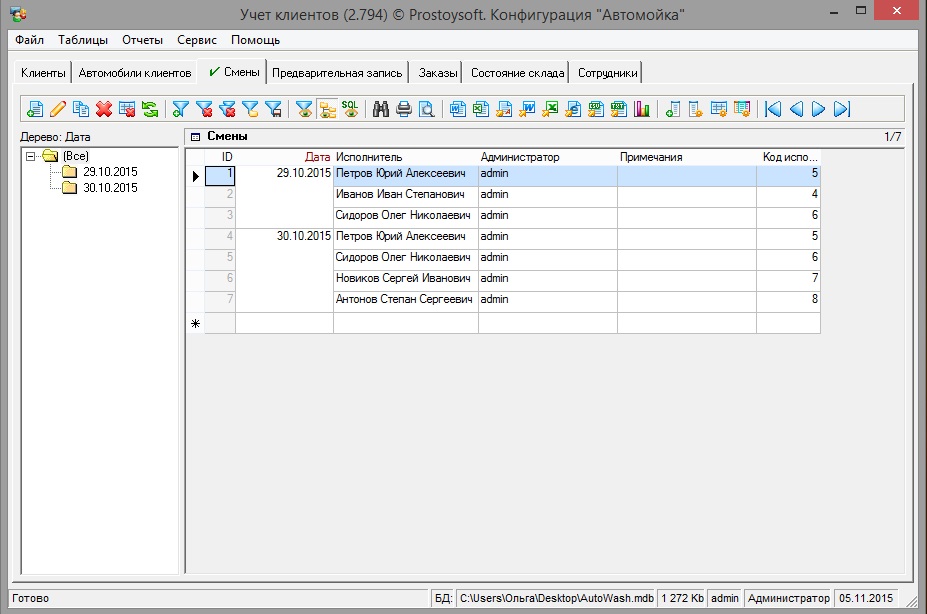This screenshot has height=614, width=927.
Task: Open the bar chart diagram icon
Action: 642,109
